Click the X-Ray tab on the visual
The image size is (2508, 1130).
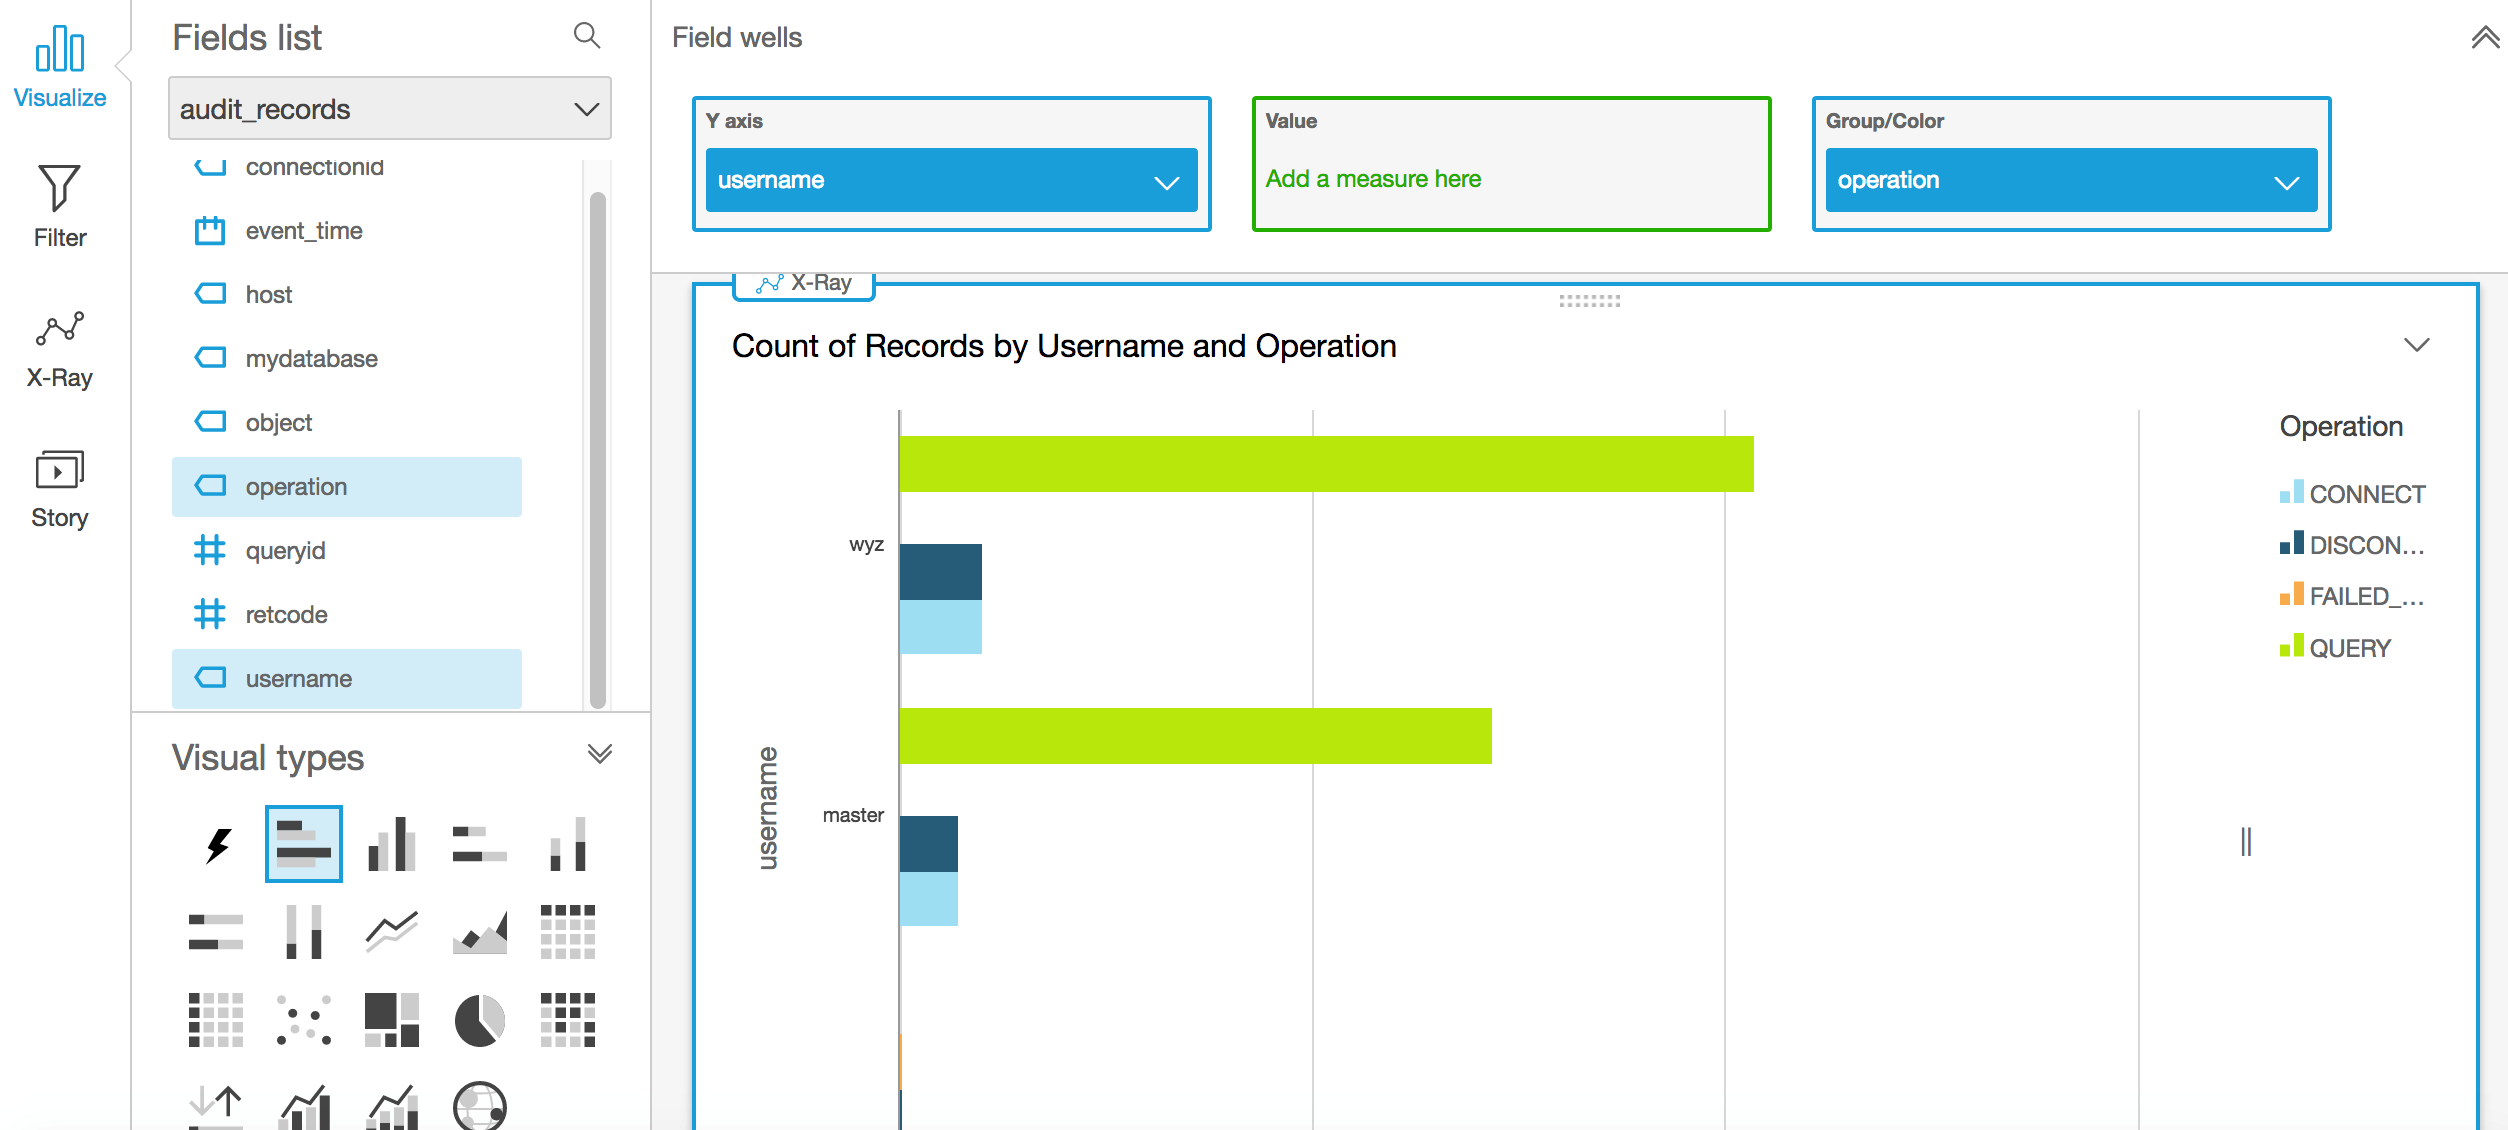pyautogui.click(x=805, y=283)
